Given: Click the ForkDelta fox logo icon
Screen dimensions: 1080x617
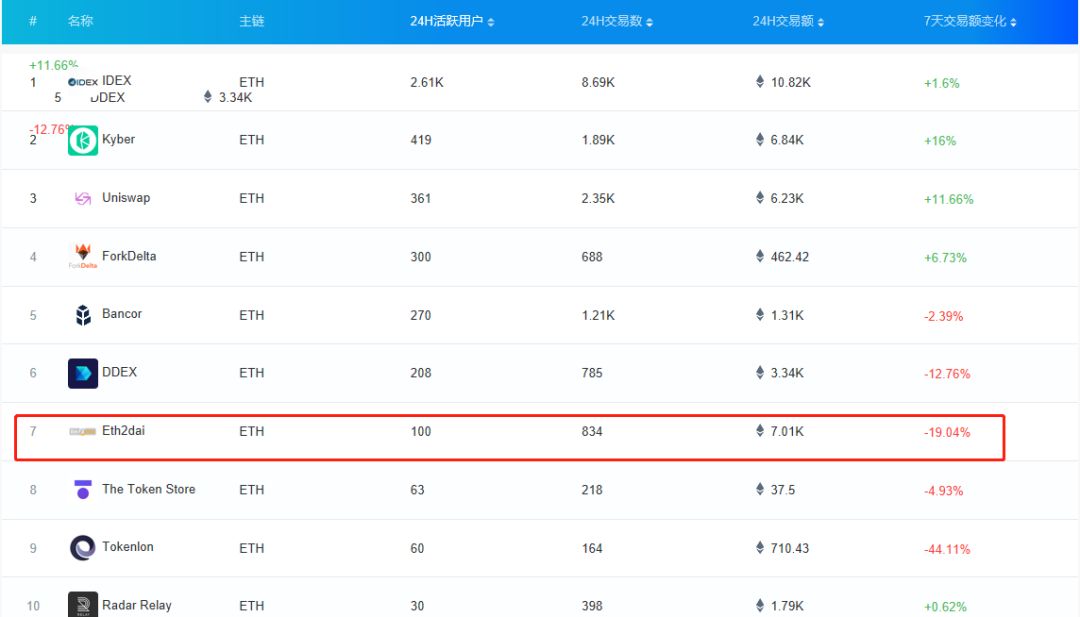Looking at the screenshot, I should point(83,255).
